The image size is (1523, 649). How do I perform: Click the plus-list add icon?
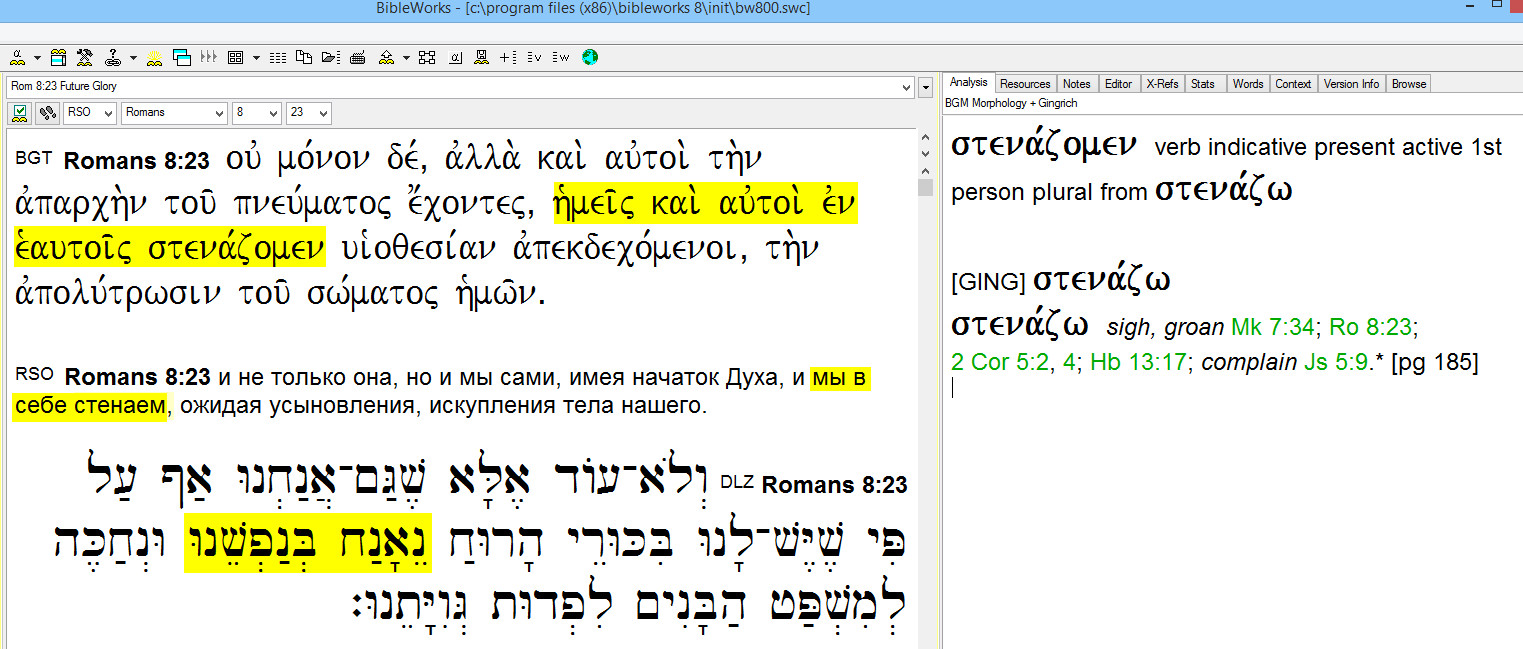click(x=507, y=57)
